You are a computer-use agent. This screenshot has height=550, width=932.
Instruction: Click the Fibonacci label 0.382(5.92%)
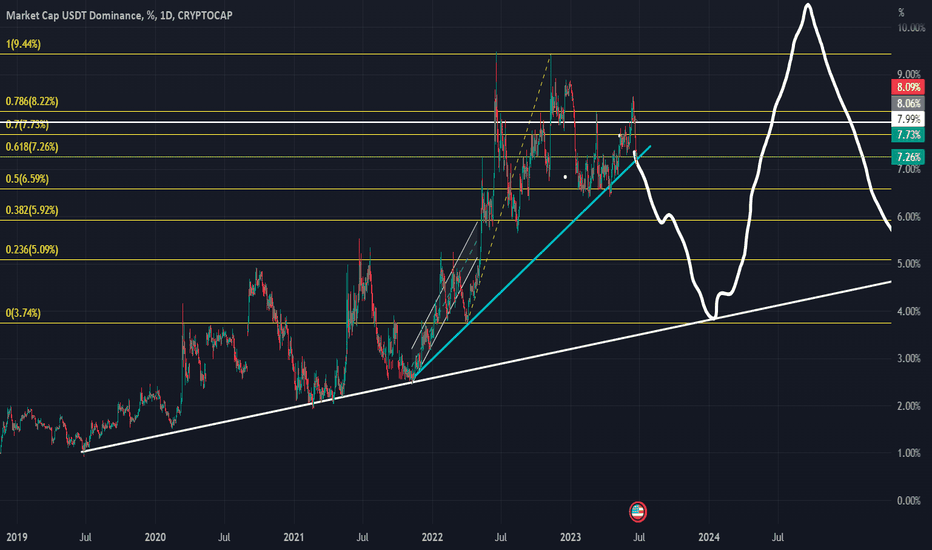coord(32,210)
